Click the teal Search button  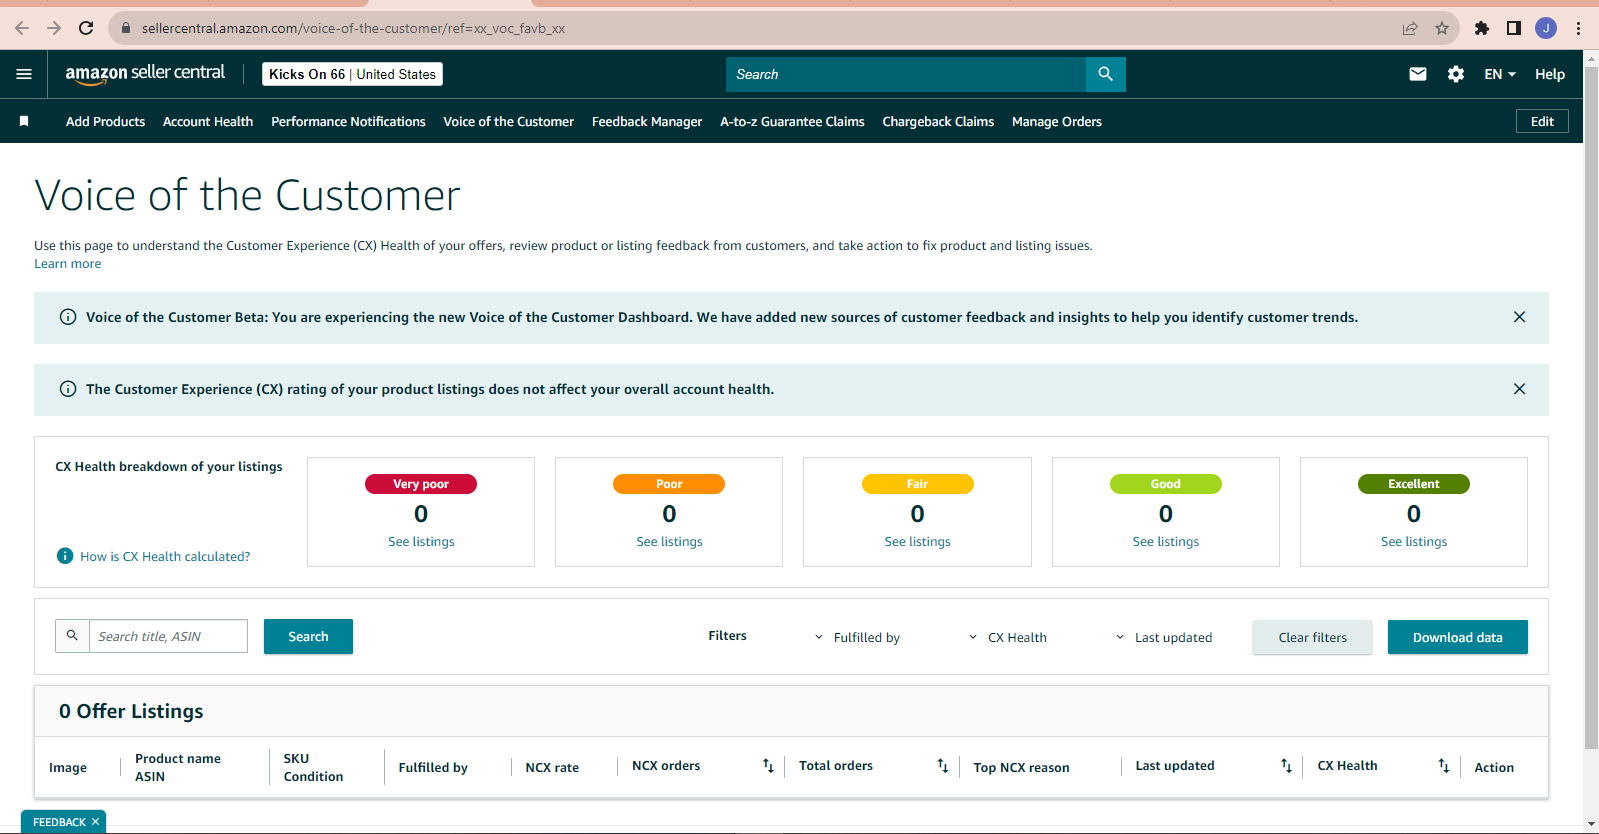(x=308, y=636)
